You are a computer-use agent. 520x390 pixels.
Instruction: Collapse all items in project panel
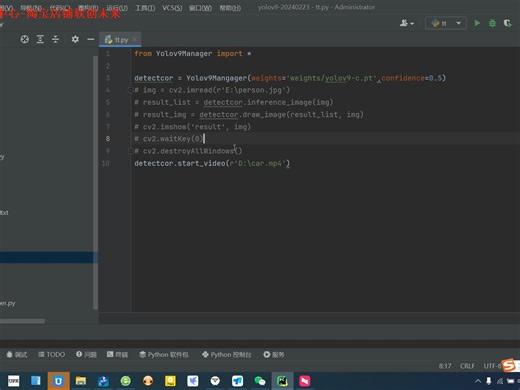coord(55,39)
